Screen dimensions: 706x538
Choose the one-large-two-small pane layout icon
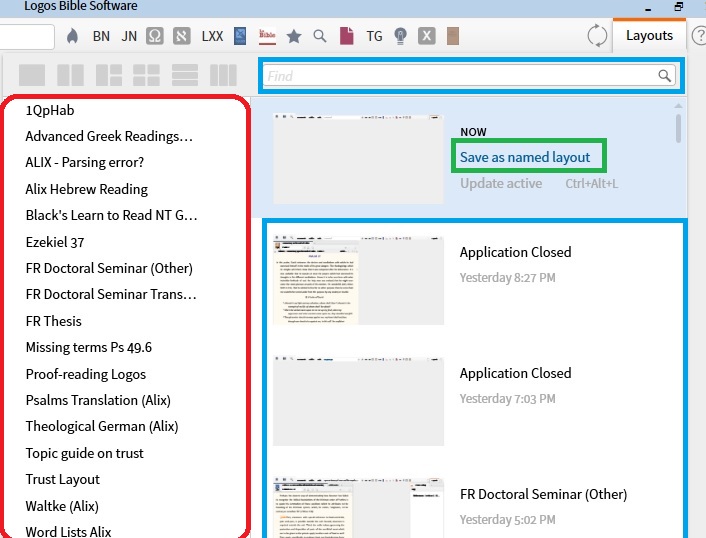pos(109,75)
